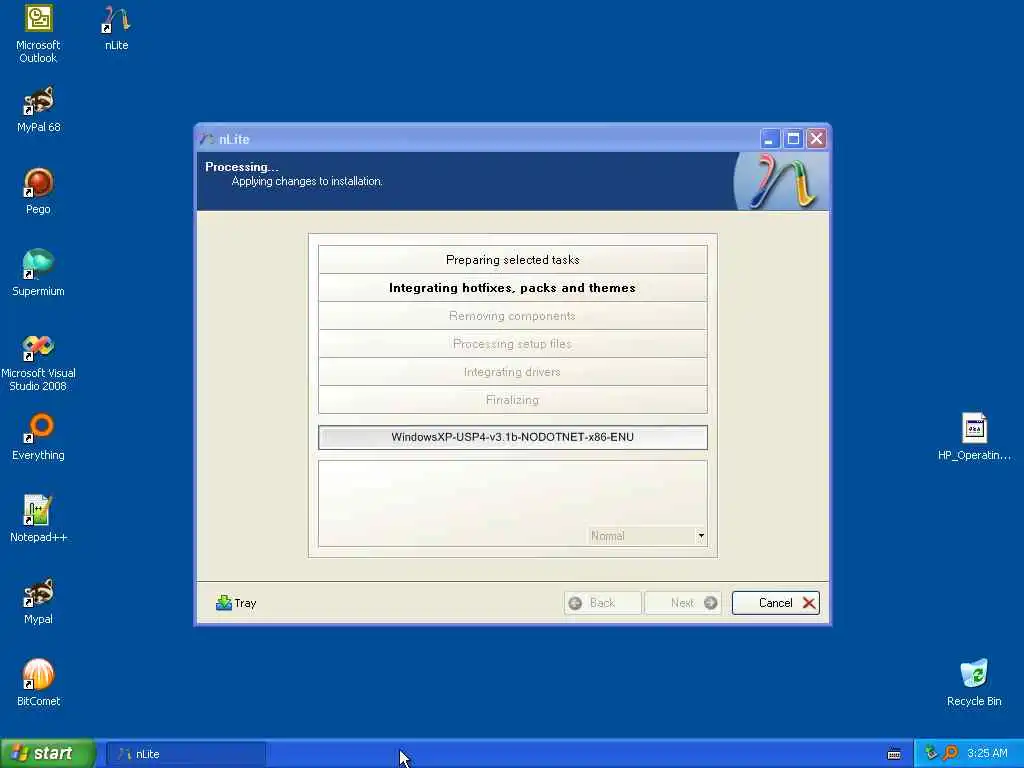Close the nLite window
The width and height of the screenshot is (1024, 768).
pyautogui.click(x=816, y=138)
